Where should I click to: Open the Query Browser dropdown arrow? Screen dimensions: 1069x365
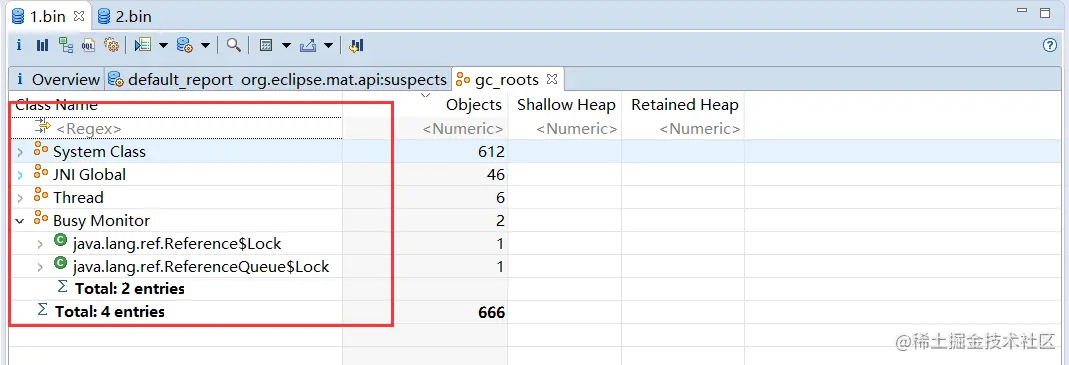pos(205,45)
